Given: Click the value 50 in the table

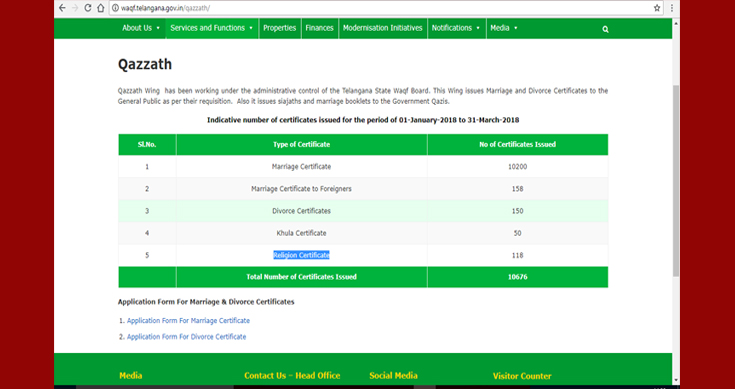Looking at the screenshot, I should click(518, 233).
